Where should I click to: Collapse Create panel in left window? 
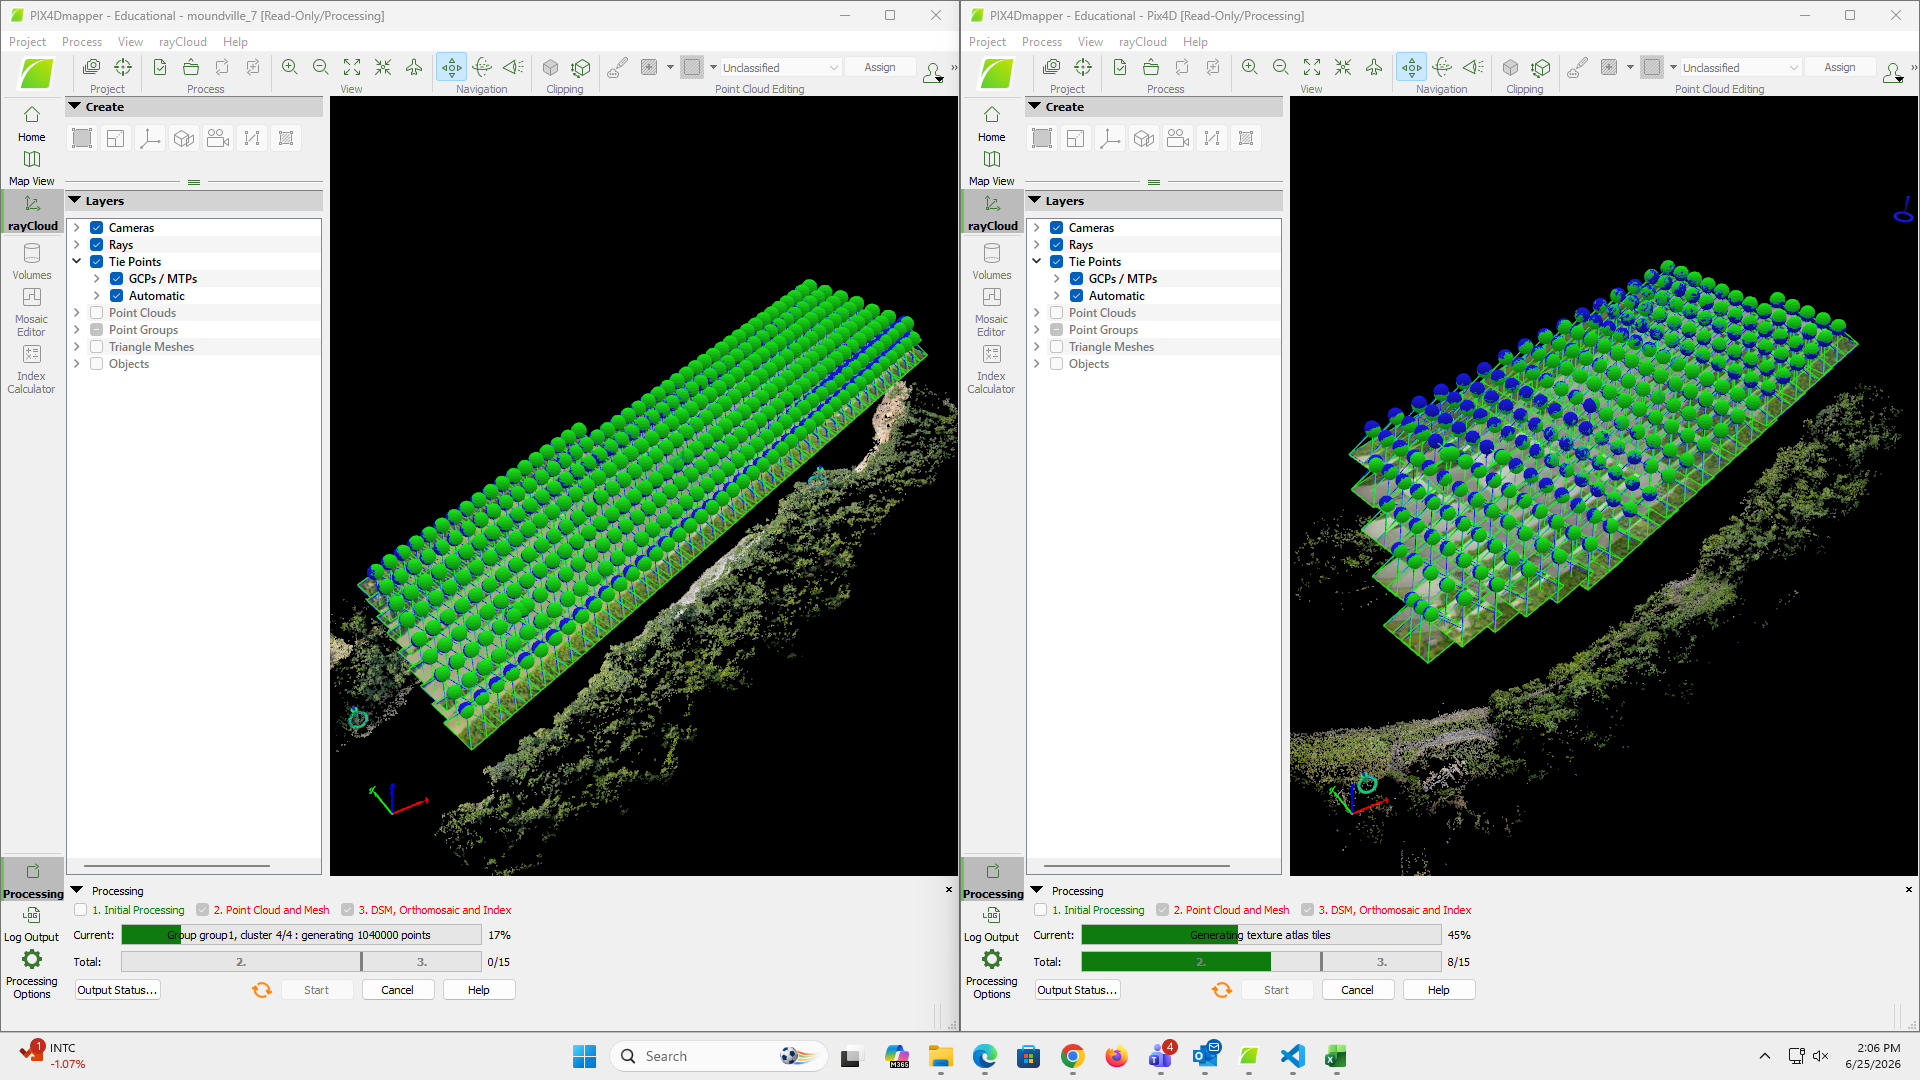point(75,107)
